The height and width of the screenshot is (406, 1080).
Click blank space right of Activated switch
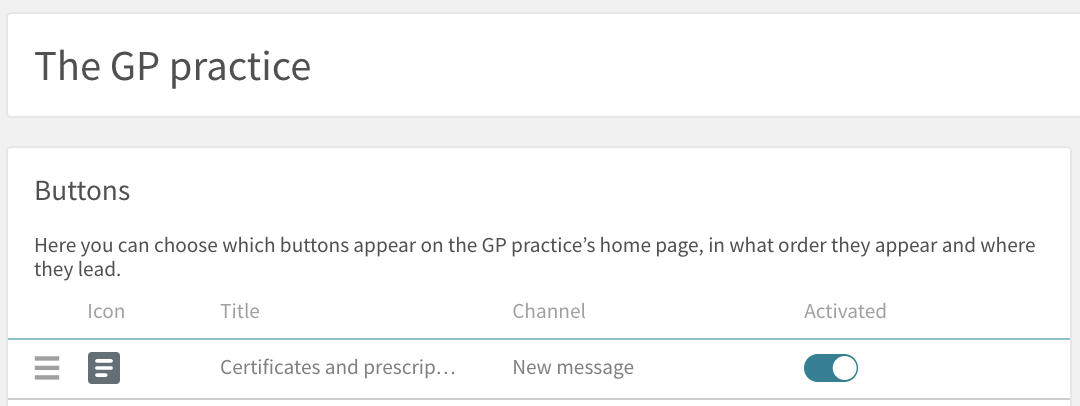pyautogui.click(x=964, y=368)
